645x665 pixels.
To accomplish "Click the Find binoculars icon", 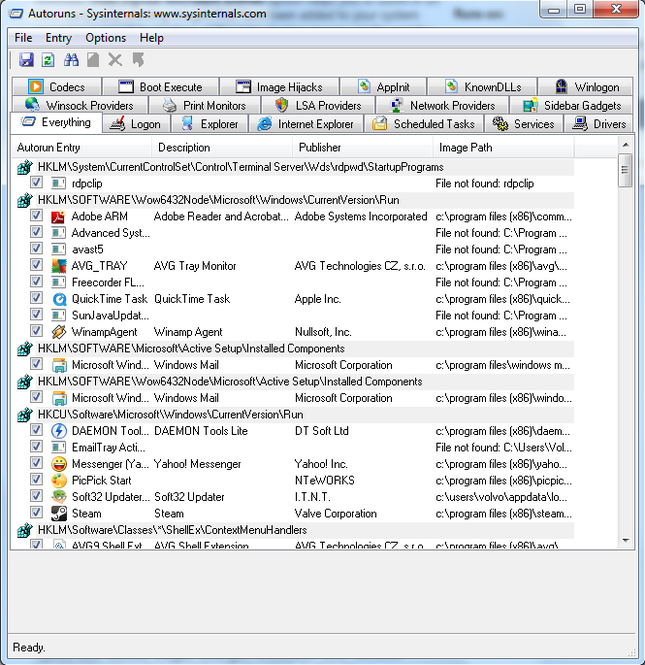I will 71,60.
